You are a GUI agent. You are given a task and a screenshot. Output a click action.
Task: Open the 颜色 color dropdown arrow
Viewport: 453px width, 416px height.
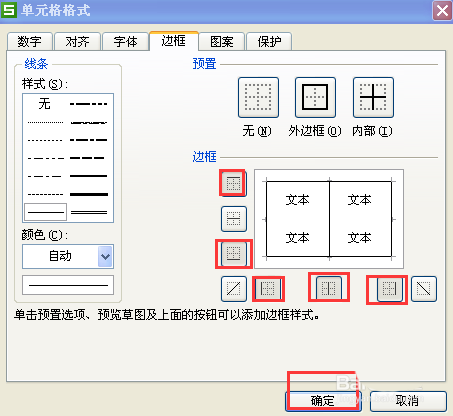click(105, 257)
